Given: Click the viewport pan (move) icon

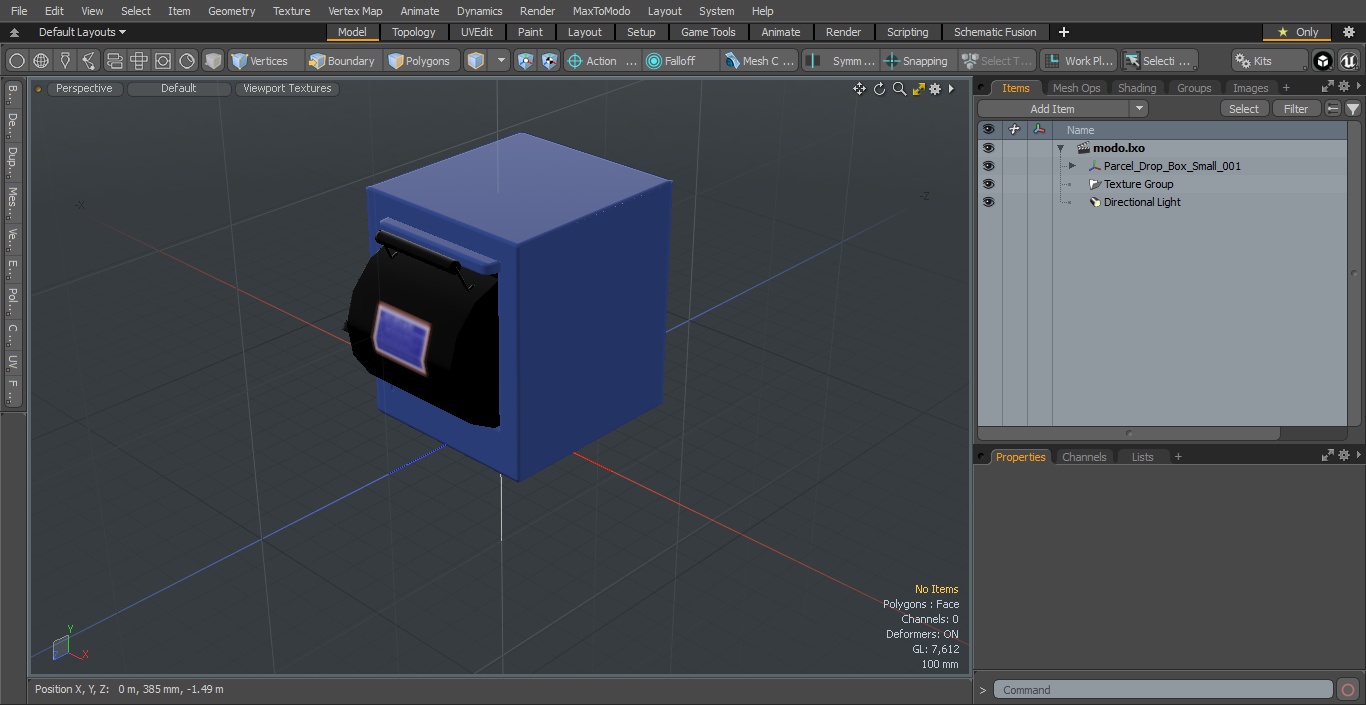Looking at the screenshot, I should pyautogui.click(x=859, y=89).
